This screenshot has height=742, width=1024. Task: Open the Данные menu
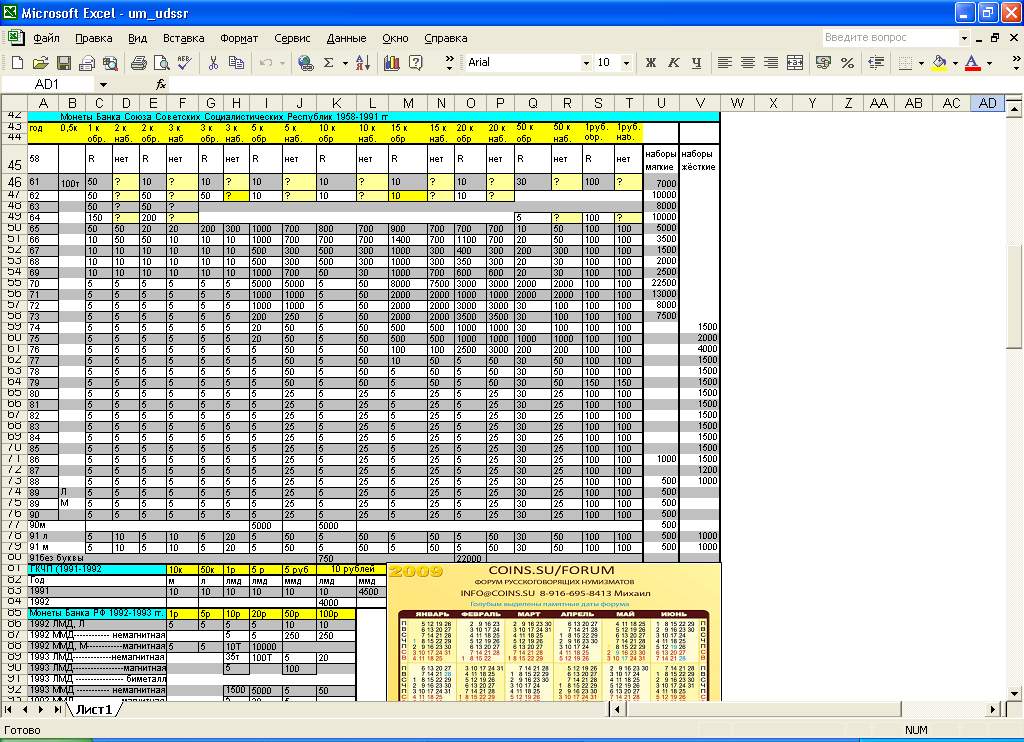[x=346, y=38]
